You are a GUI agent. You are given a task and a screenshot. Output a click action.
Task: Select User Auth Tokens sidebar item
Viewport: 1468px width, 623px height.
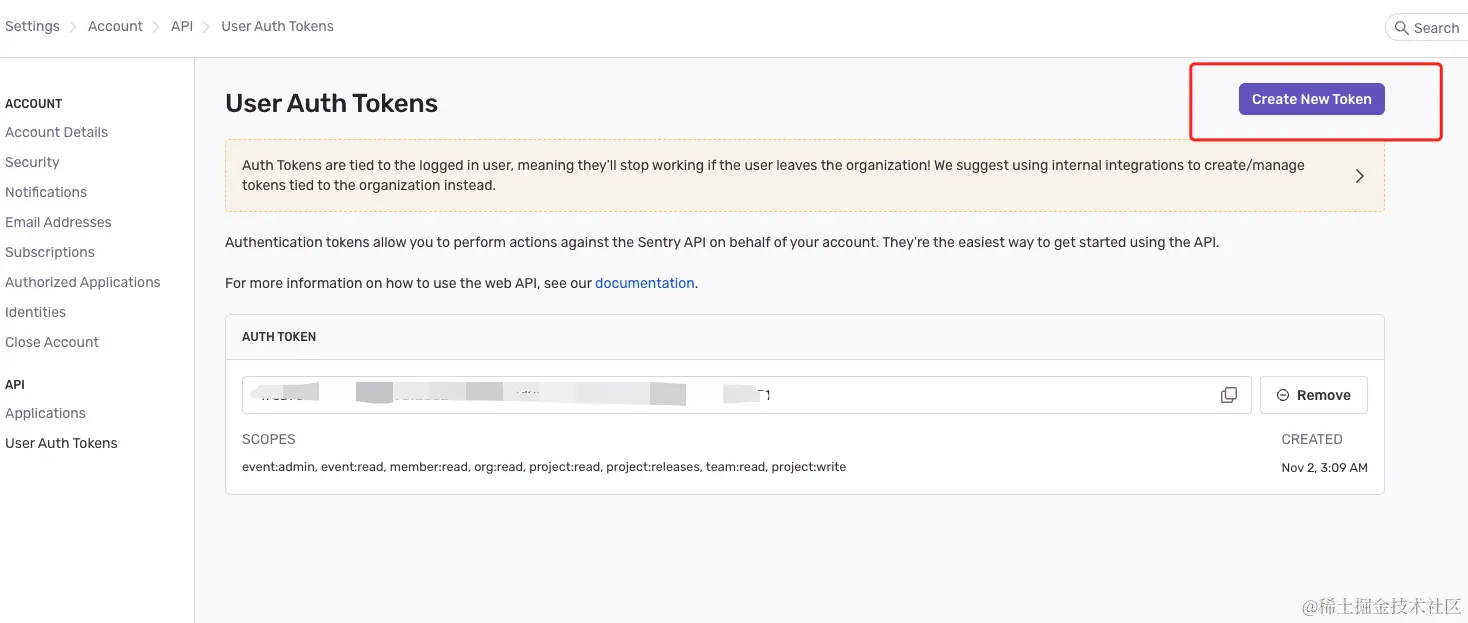[61, 443]
